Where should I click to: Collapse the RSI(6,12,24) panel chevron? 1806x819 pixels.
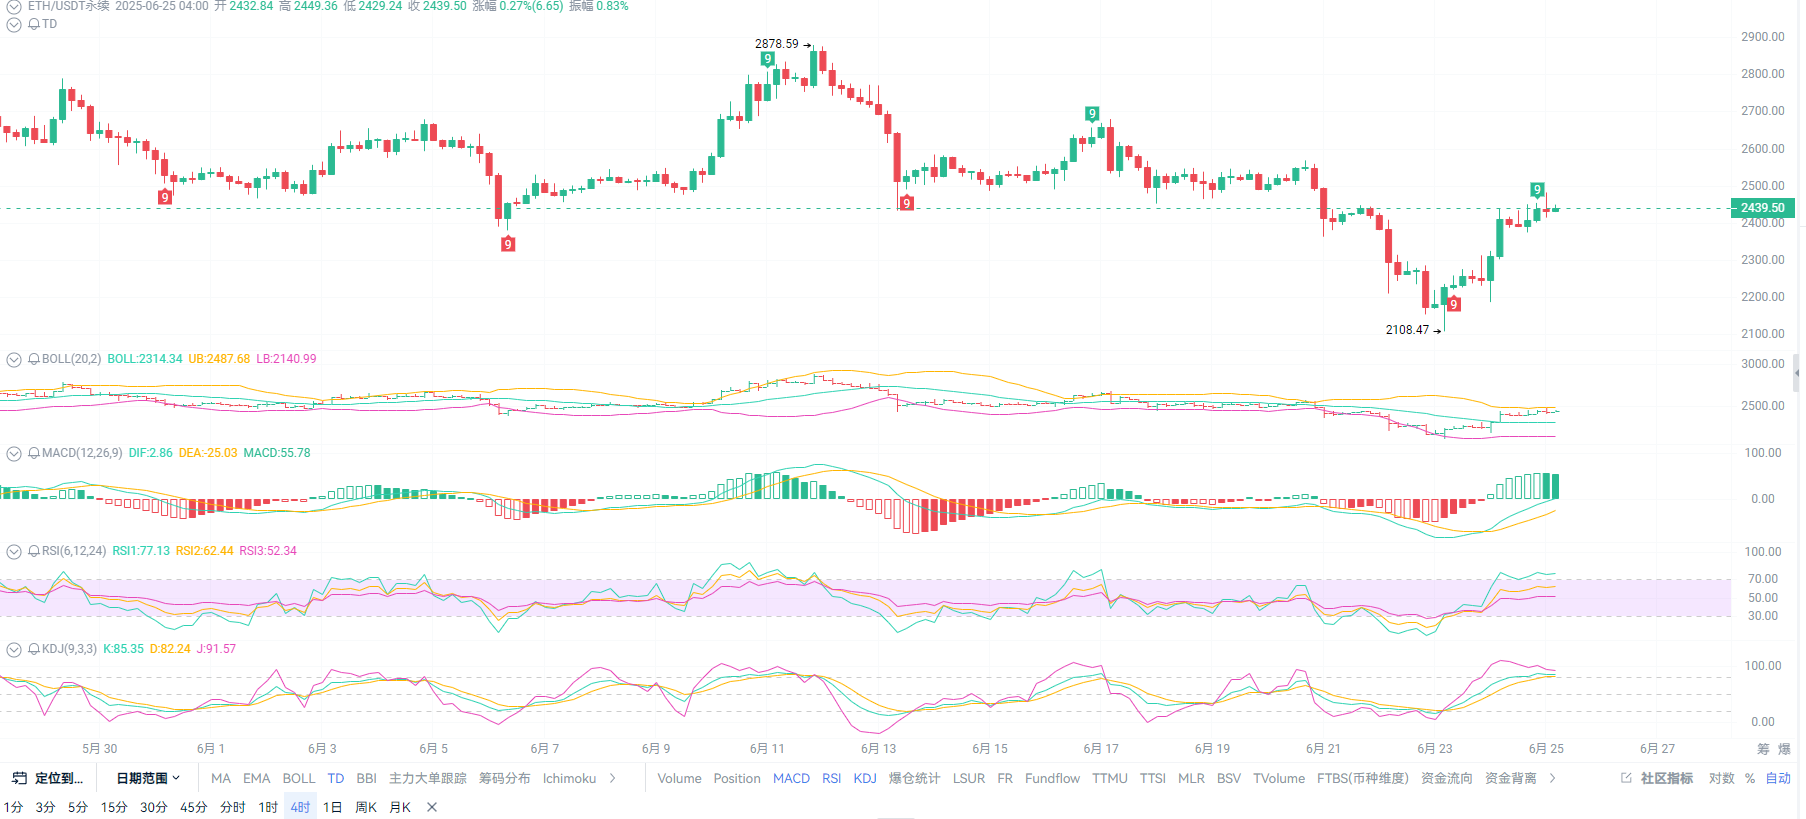[x=14, y=551]
